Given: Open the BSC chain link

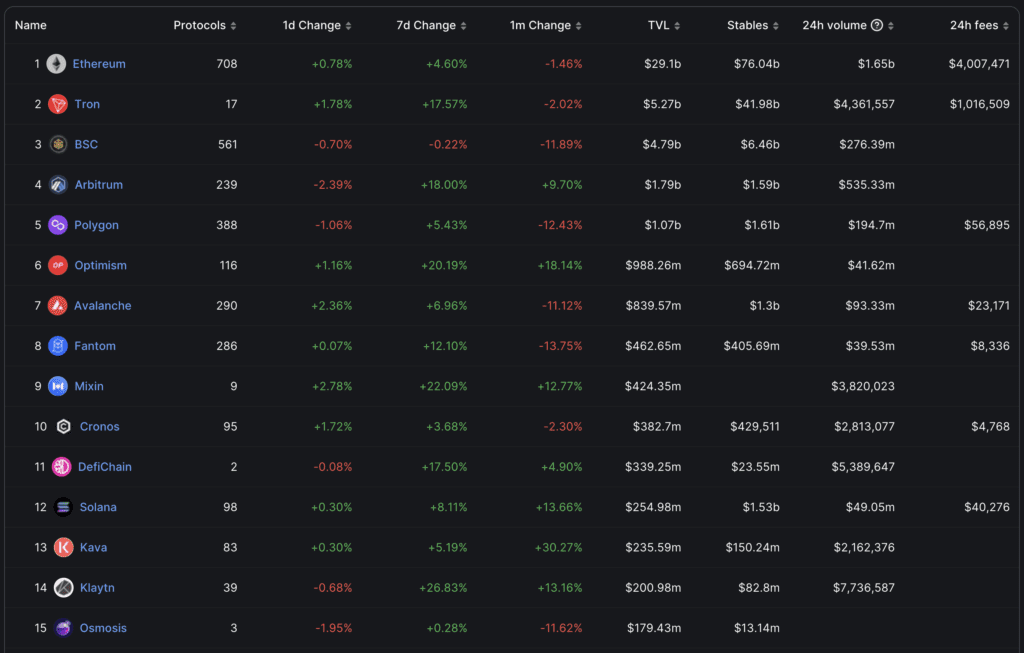Looking at the screenshot, I should [86, 144].
